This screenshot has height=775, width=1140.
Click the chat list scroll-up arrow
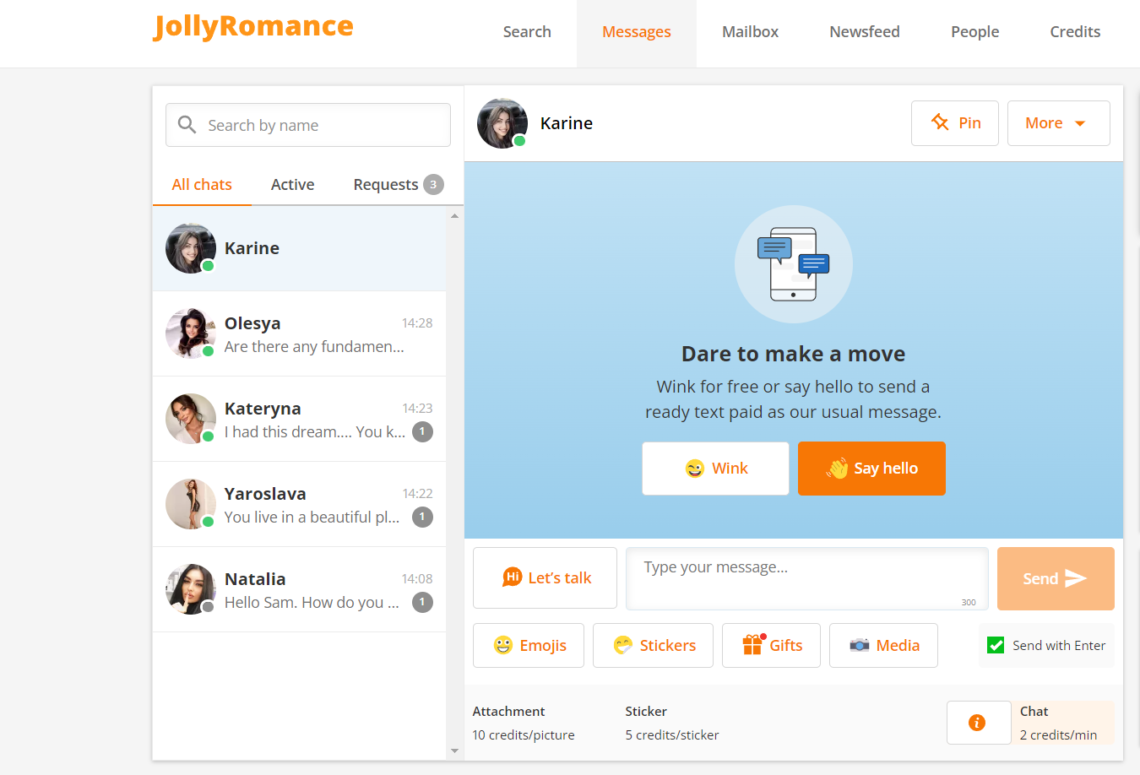click(454, 216)
